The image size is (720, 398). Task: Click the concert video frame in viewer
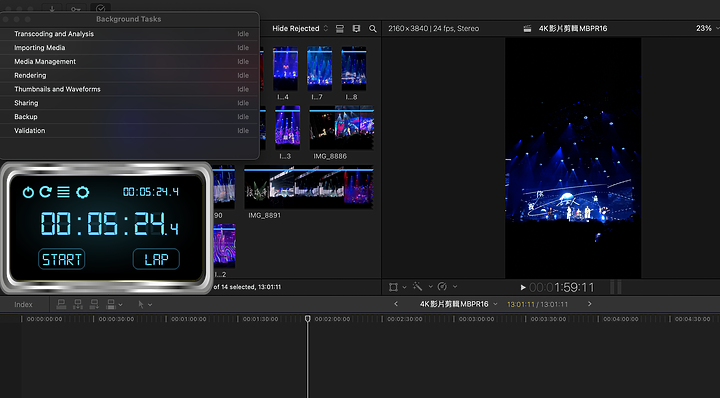[573, 158]
